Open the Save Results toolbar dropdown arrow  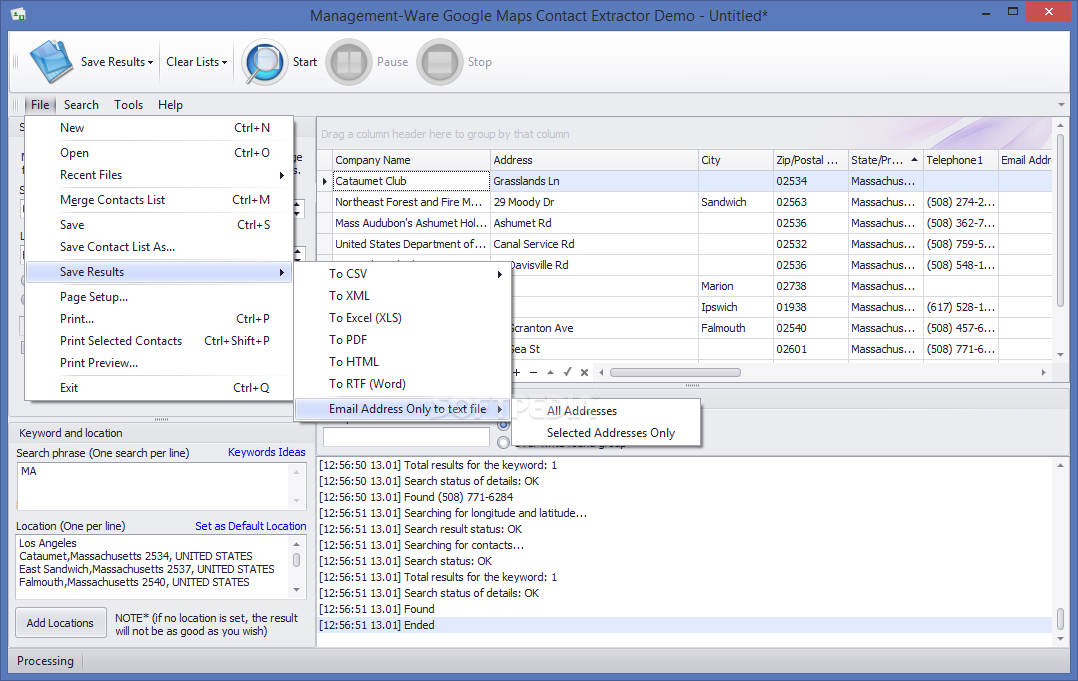click(151, 63)
